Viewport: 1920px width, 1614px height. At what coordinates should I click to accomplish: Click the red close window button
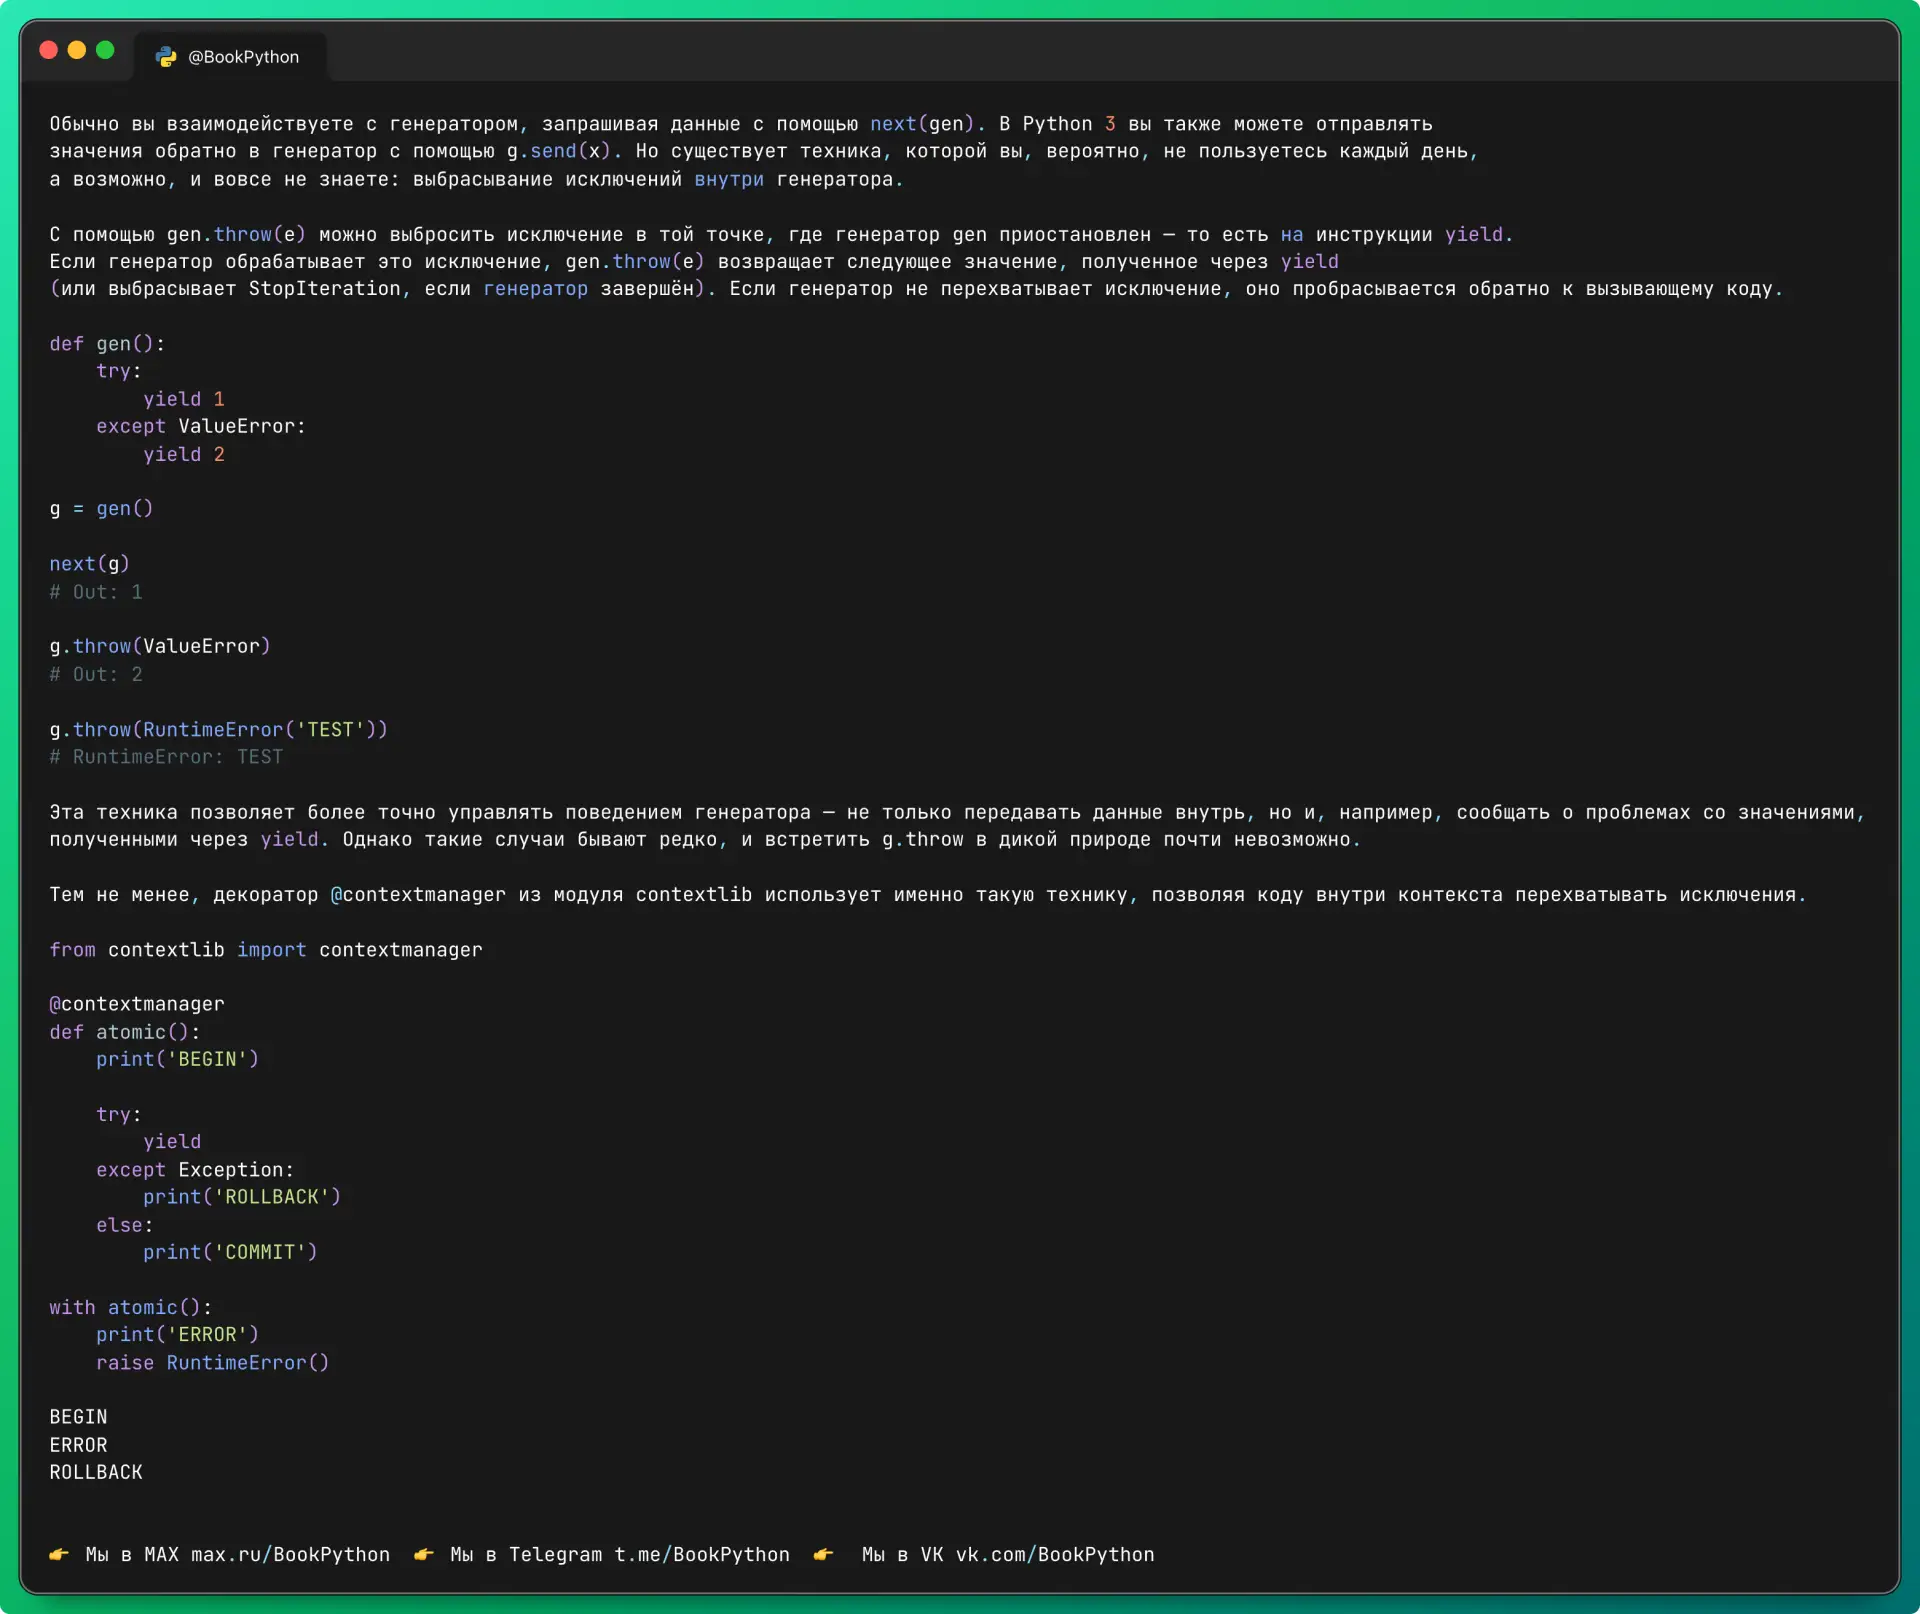click(48, 50)
